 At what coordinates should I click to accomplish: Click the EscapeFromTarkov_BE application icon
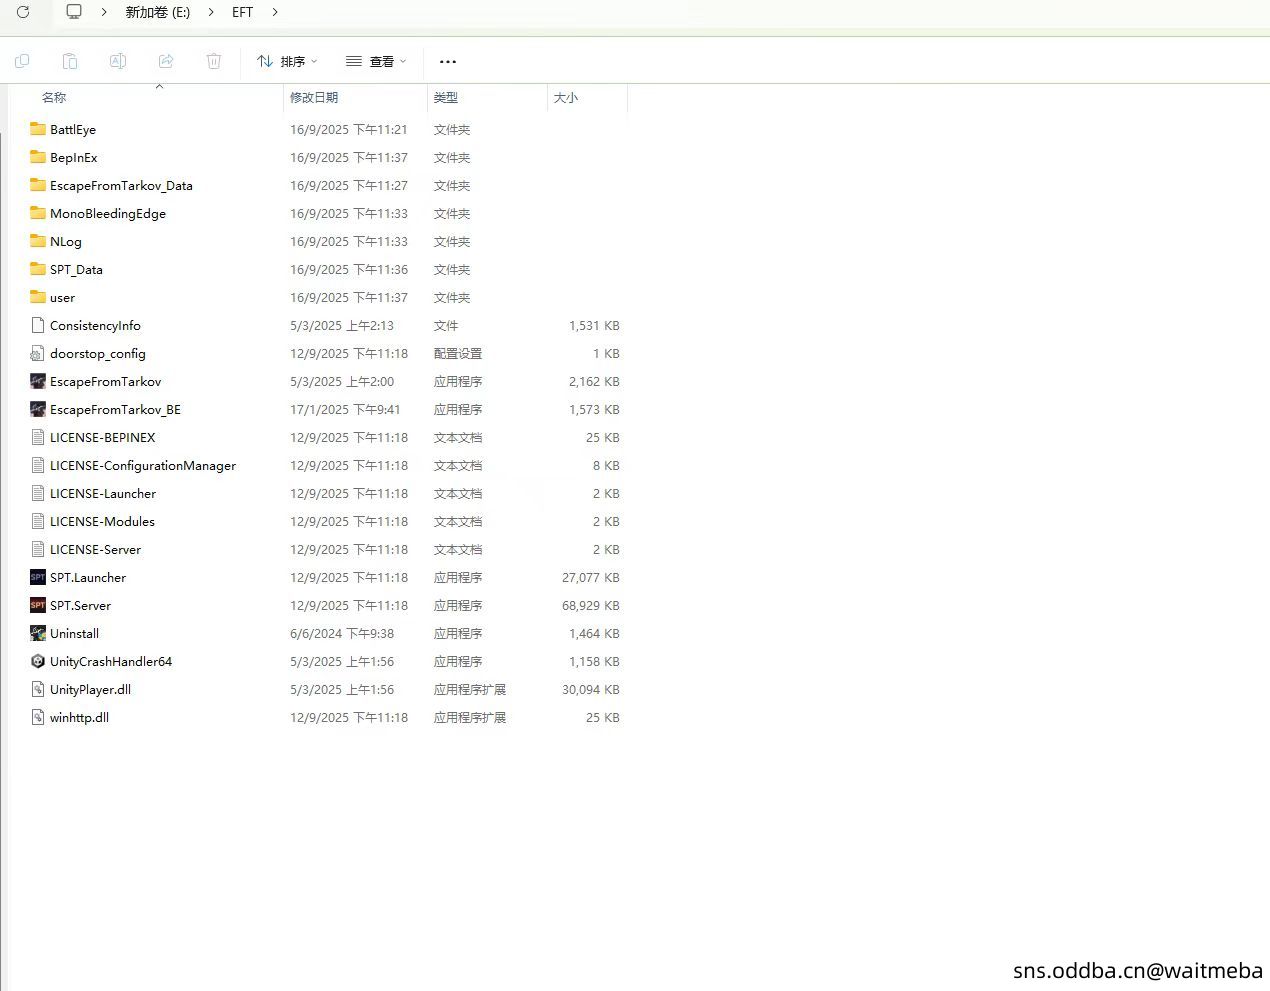[x=38, y=409]
